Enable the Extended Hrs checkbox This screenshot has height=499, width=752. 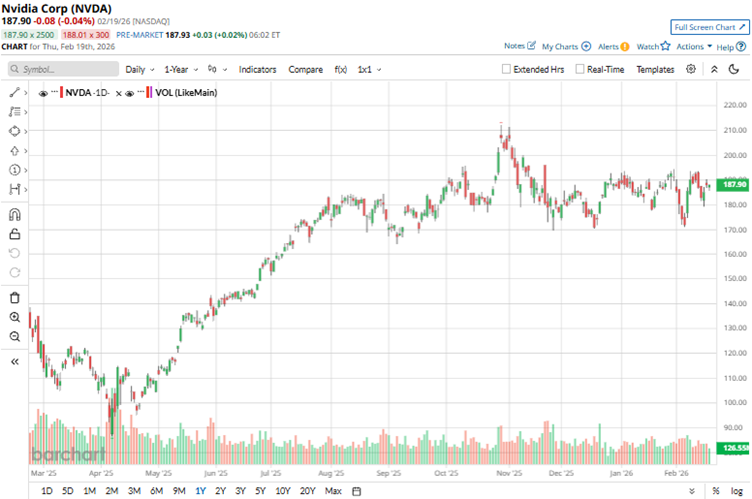[x=508, y=70]
